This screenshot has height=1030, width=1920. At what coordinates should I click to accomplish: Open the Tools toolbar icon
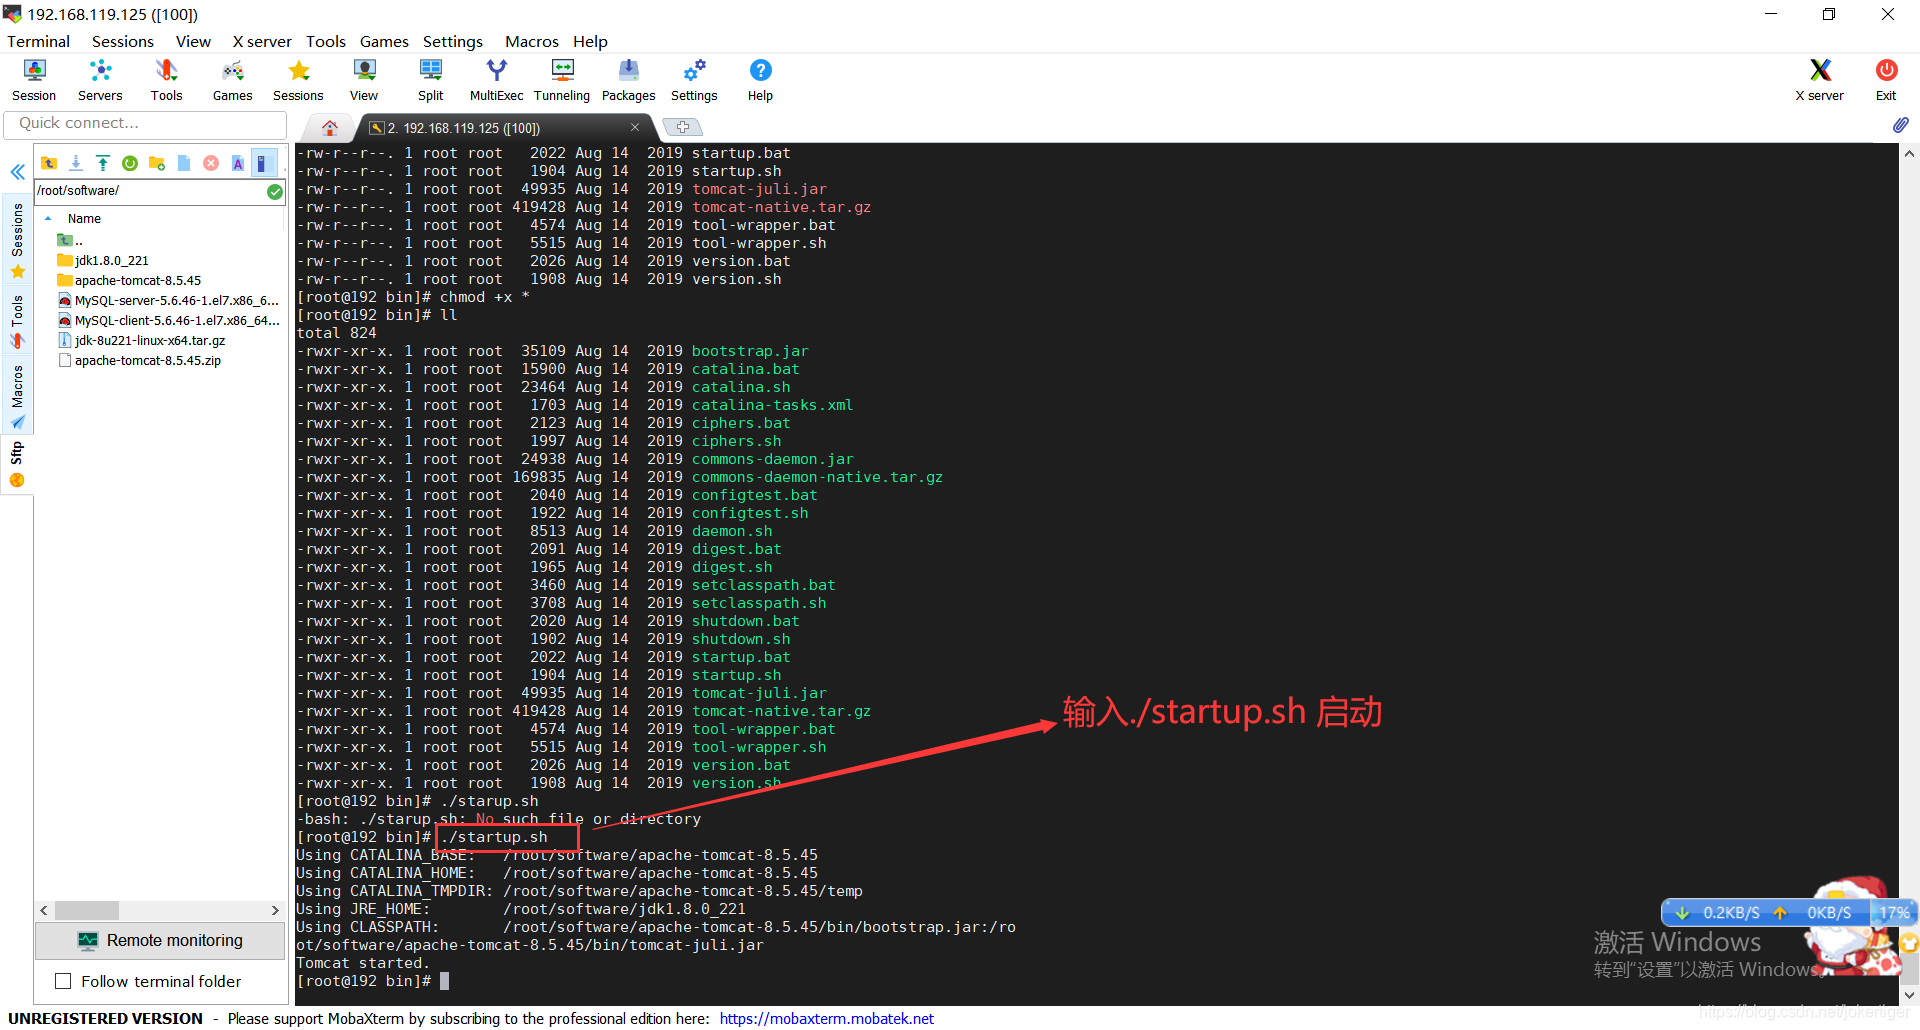(166, 80)
